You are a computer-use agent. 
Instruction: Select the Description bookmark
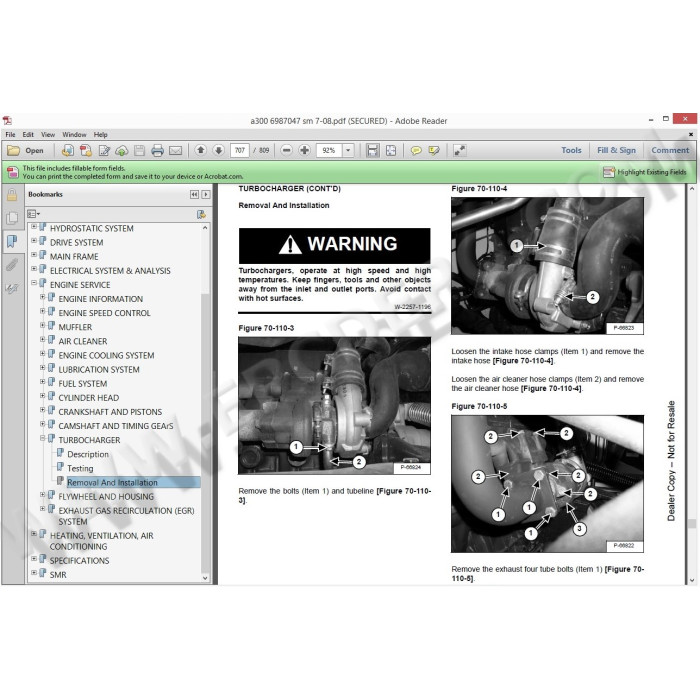pos(88,454)
